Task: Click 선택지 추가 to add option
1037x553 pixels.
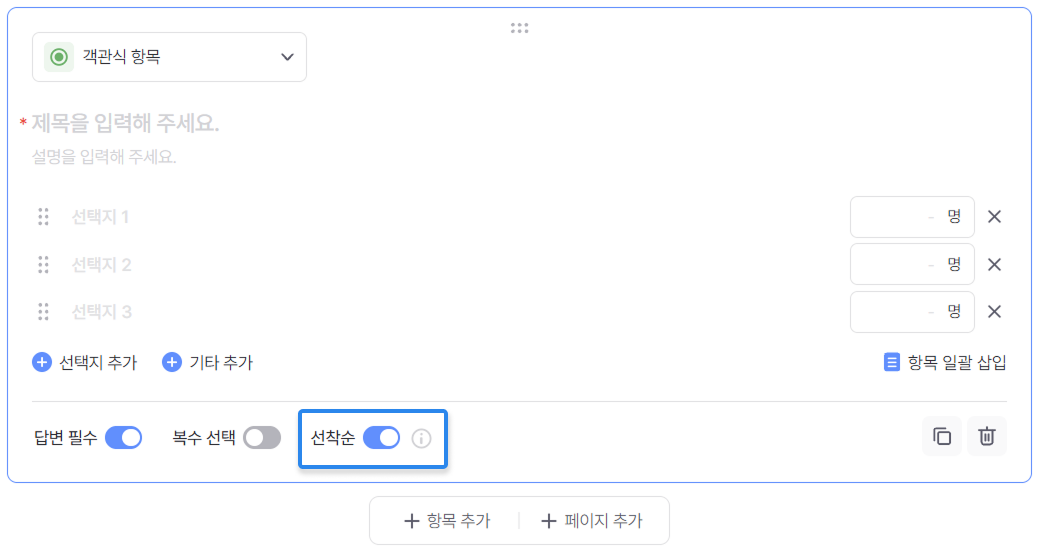Action: [x=85, y=362]
